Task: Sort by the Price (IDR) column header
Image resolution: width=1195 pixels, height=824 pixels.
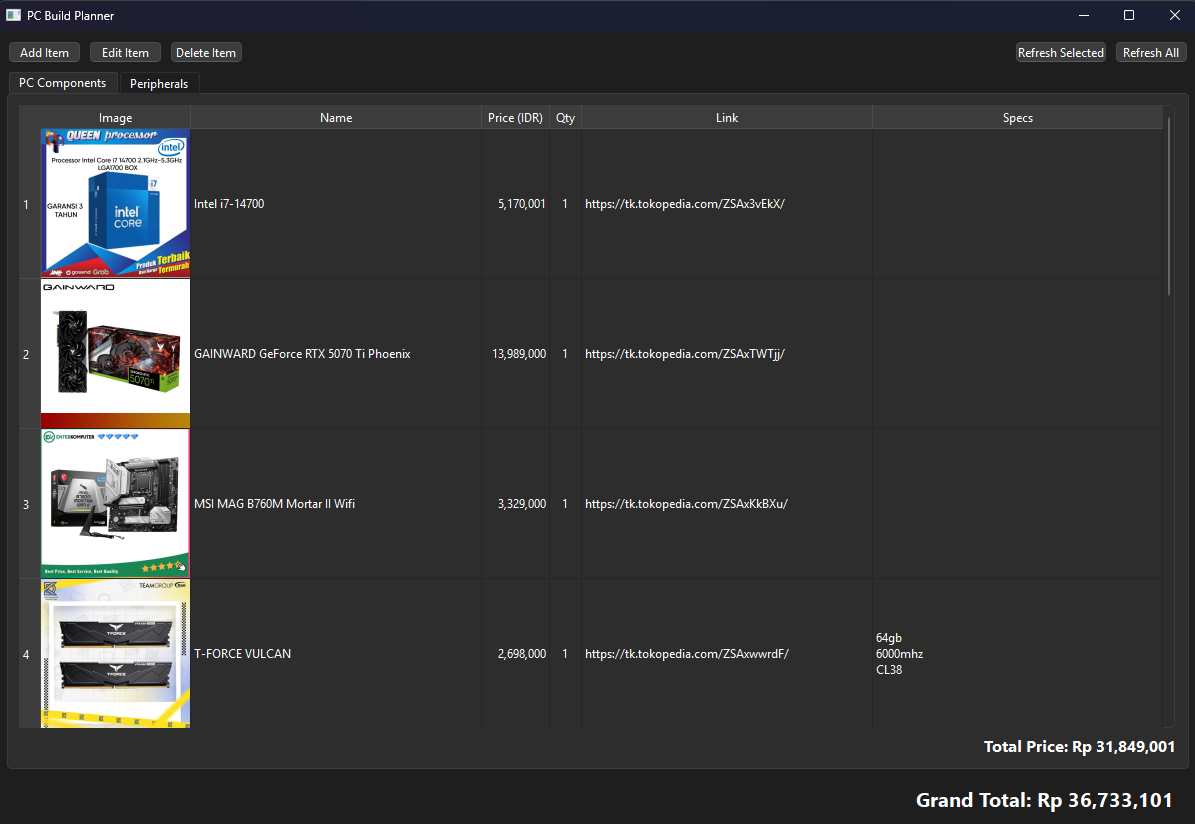Action: (515, 117)
